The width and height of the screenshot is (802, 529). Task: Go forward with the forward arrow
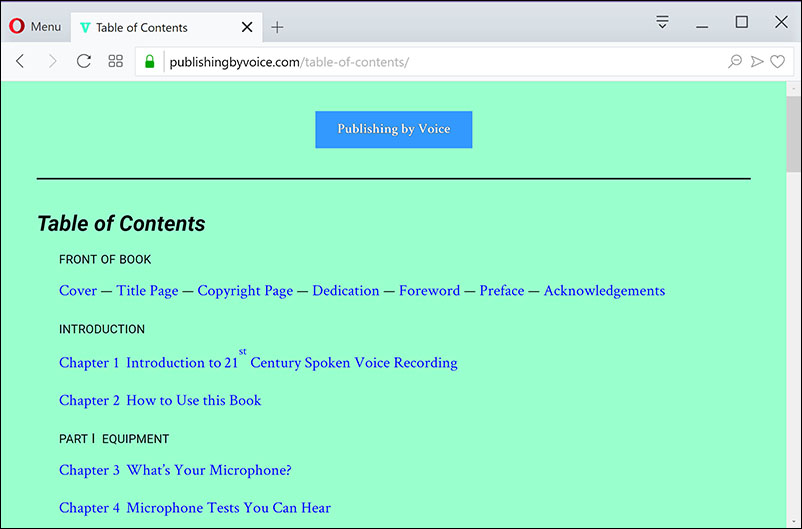pyautogui.click(x=52, y=61)
